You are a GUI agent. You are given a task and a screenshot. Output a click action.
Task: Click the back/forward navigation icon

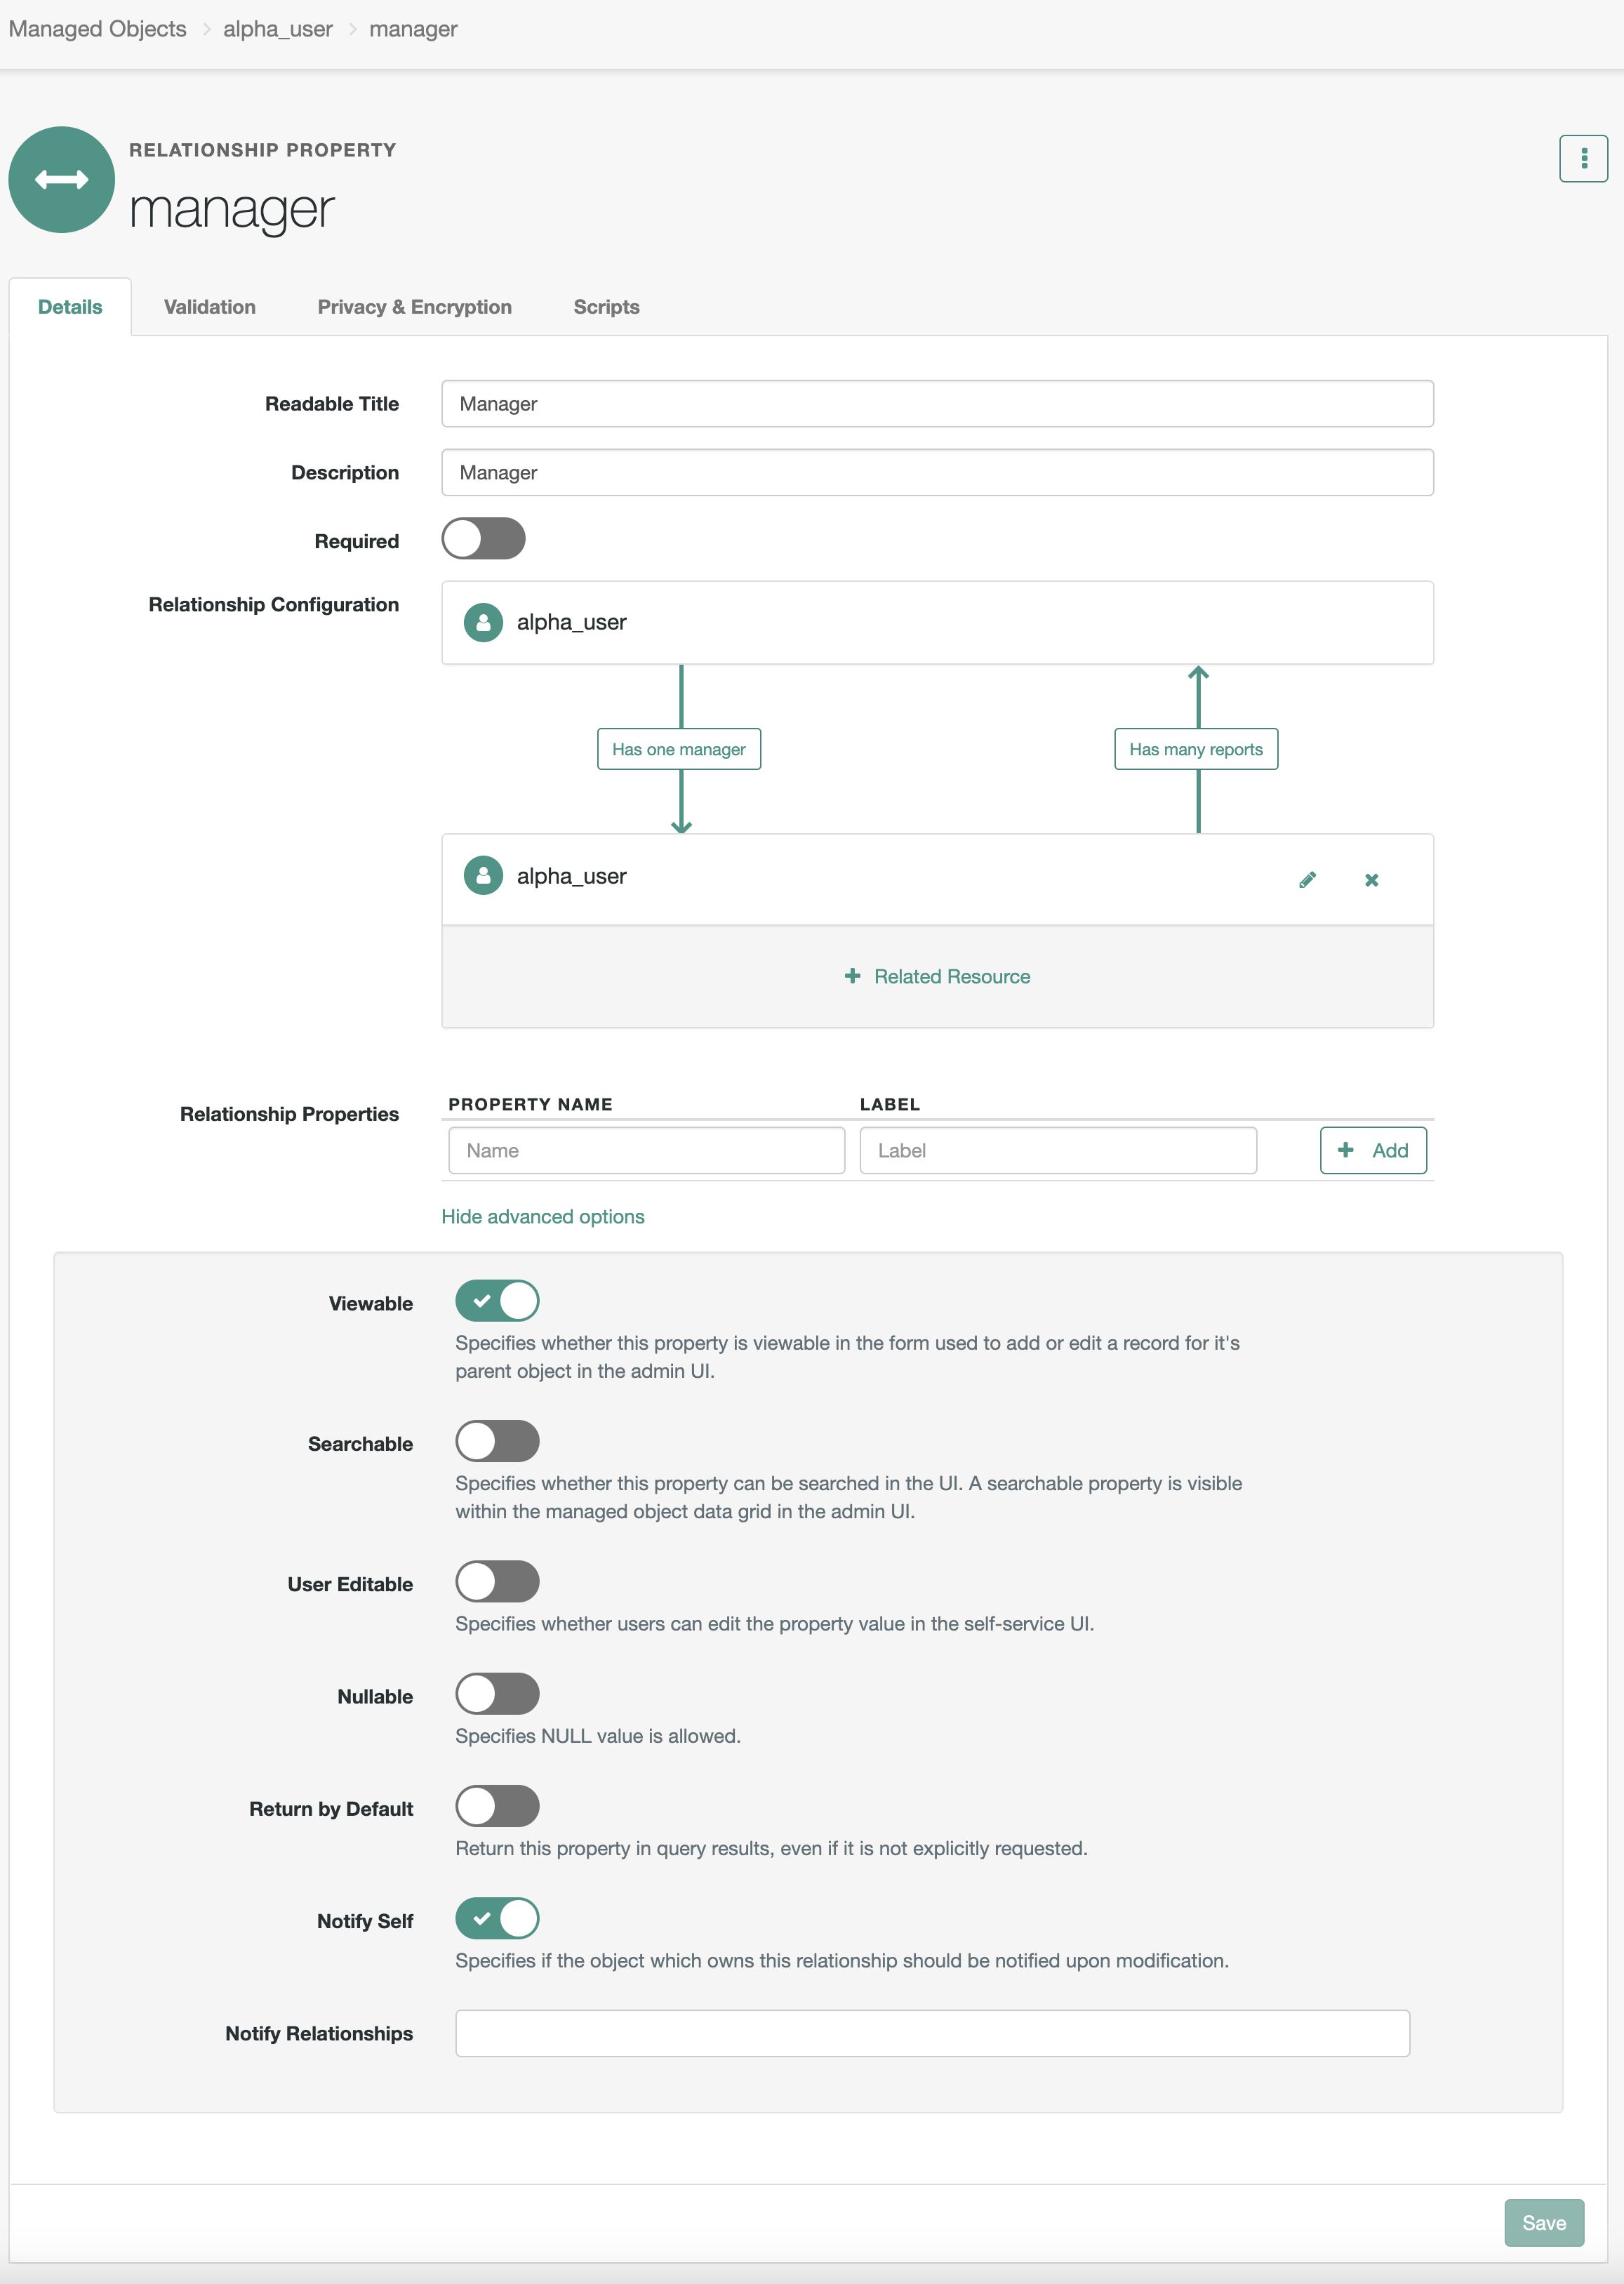pyautogui.click(x=62, y=181)
